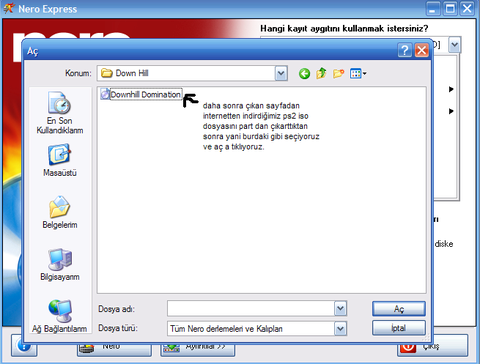This screenshot has height=364, width=480.
Task: Go to Masaüstü desktop shortcut
Action: [x=60, y=160]
